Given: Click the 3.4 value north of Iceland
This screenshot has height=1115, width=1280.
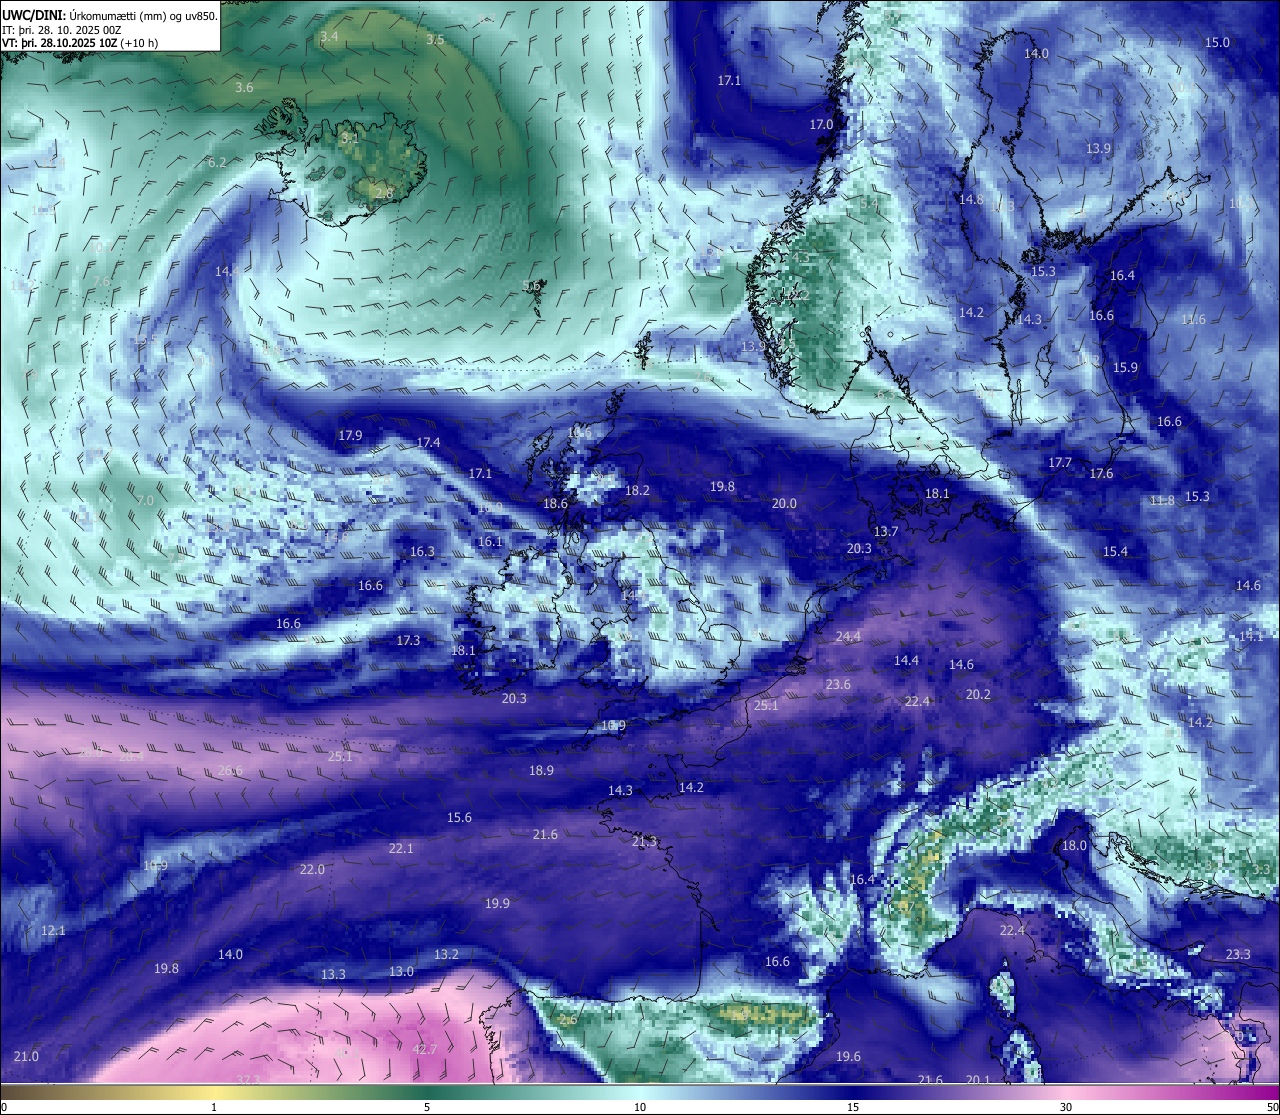Looking at the screenshot, I should coord(329,36).
